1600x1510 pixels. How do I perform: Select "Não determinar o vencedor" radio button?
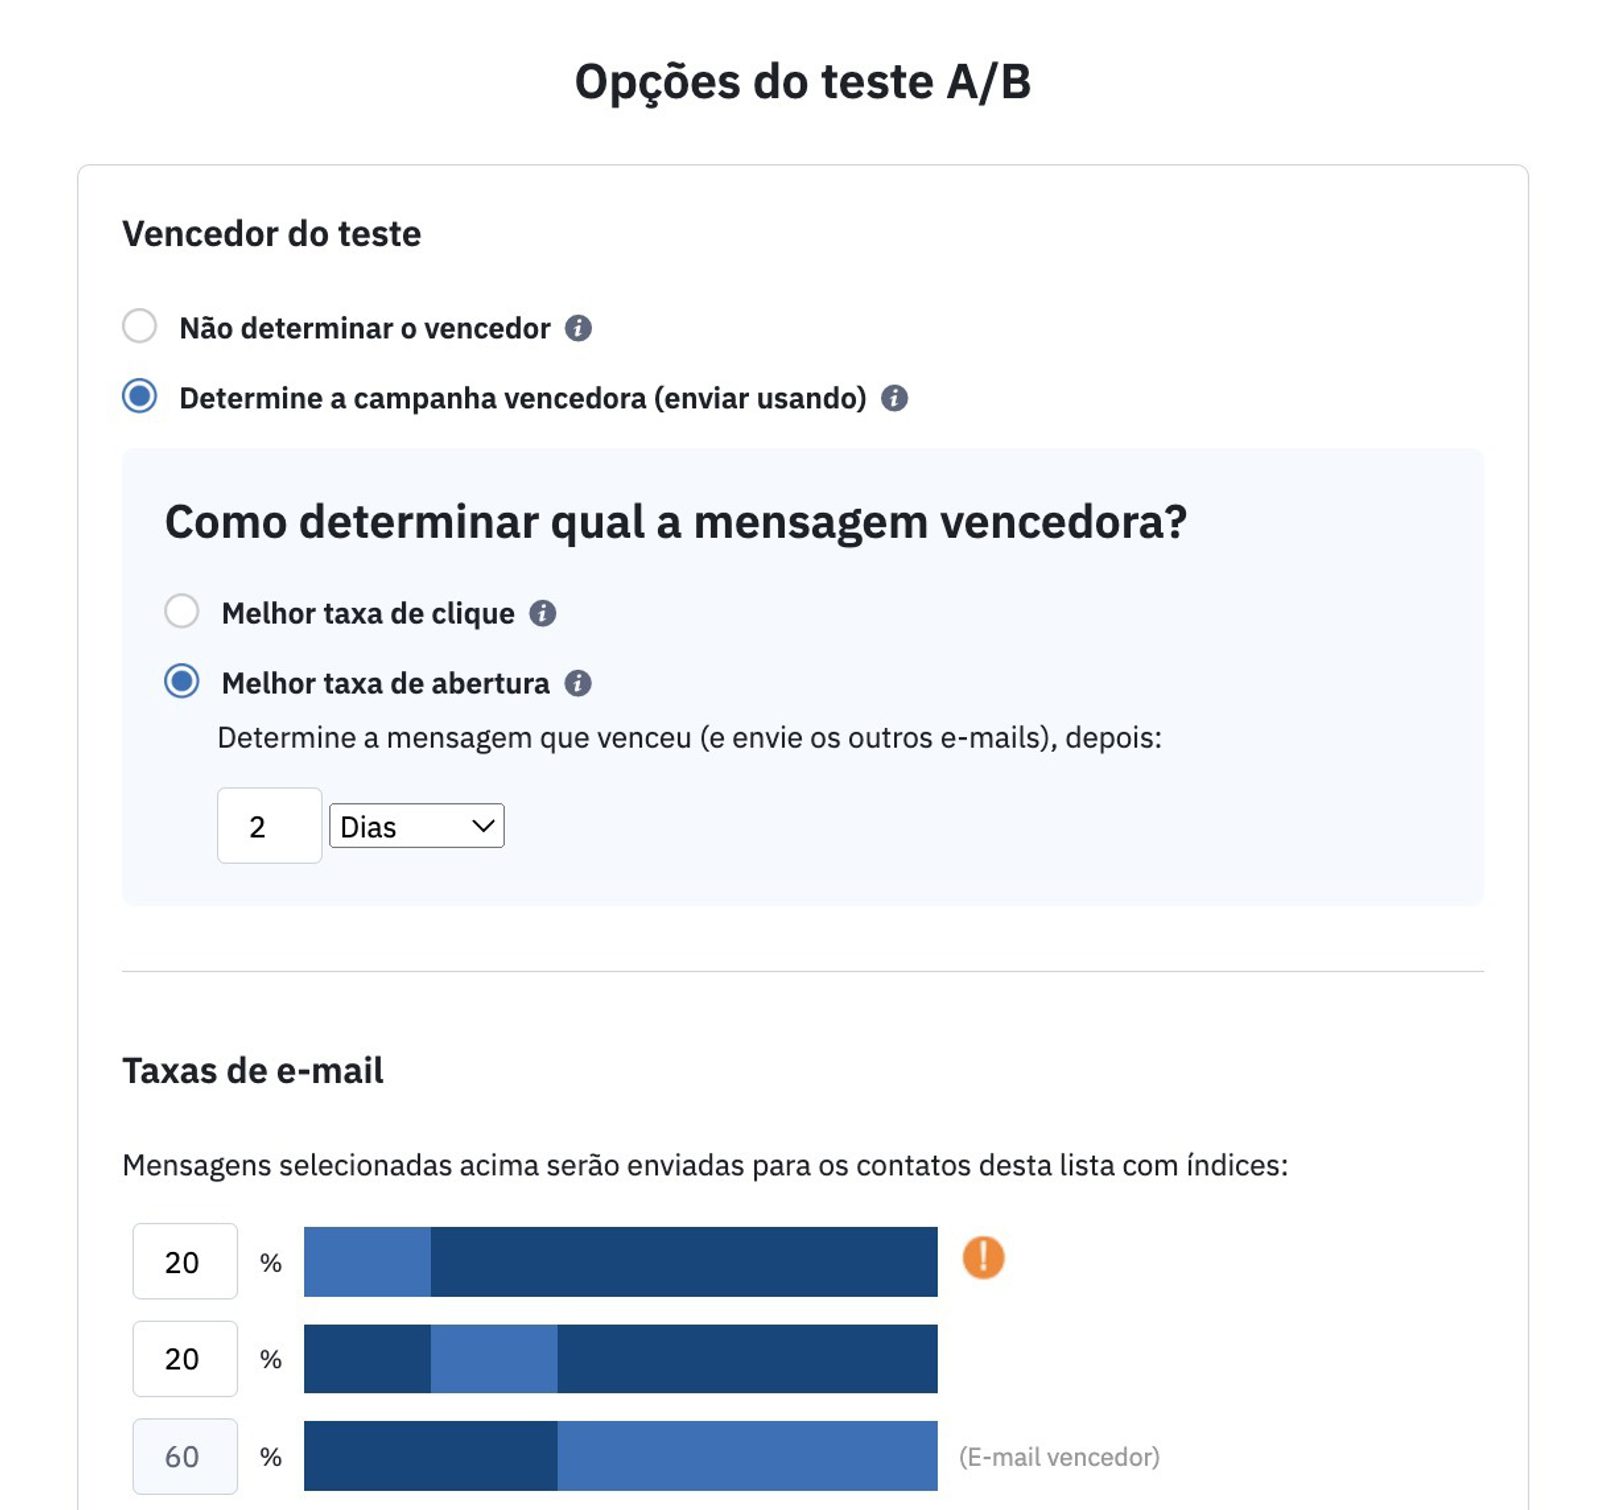click(140, 326)
